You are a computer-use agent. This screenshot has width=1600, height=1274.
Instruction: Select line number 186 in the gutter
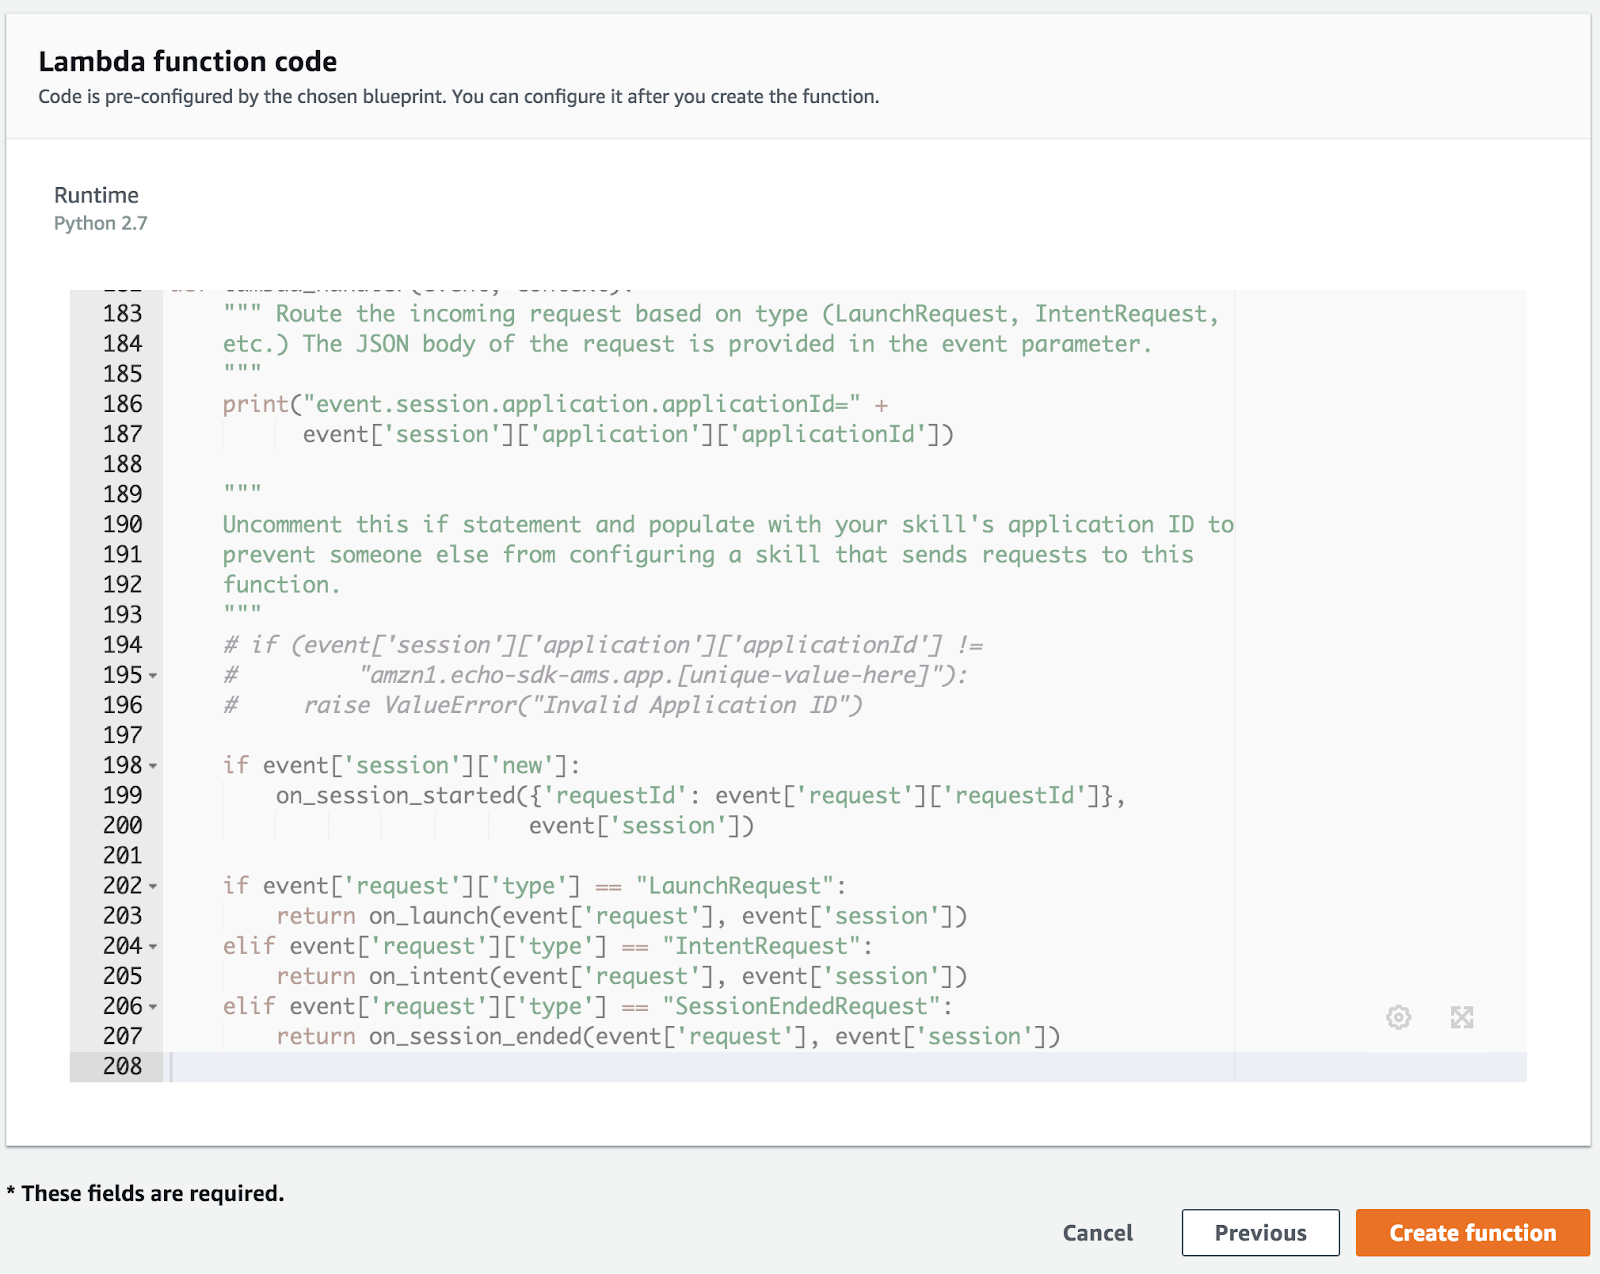122,404
